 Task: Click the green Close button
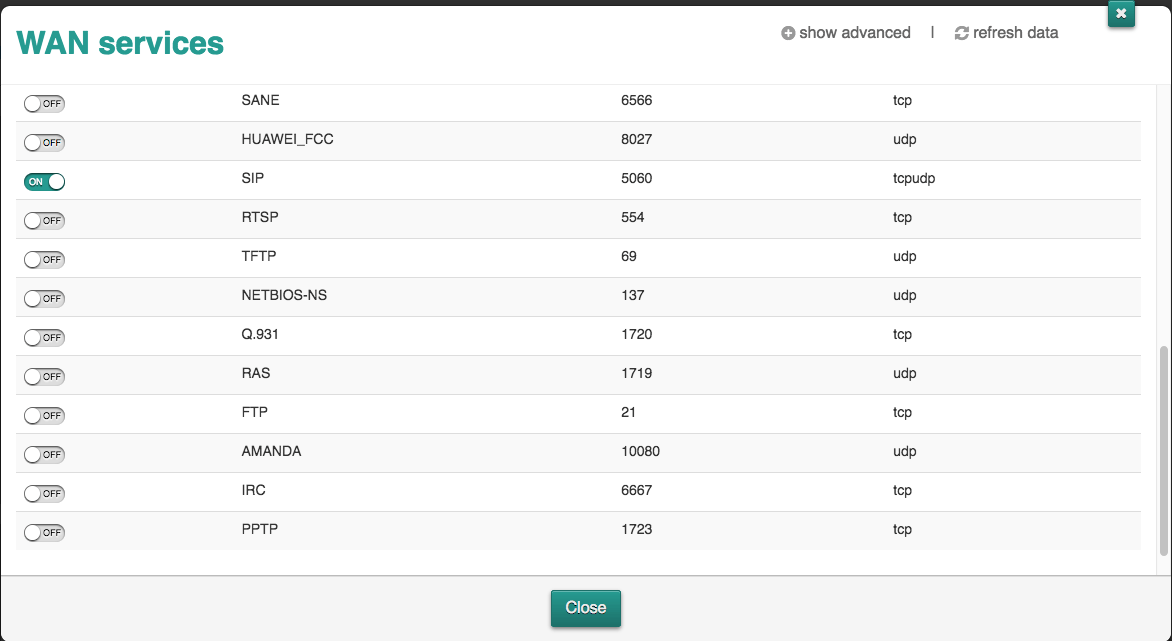point(585,607)
